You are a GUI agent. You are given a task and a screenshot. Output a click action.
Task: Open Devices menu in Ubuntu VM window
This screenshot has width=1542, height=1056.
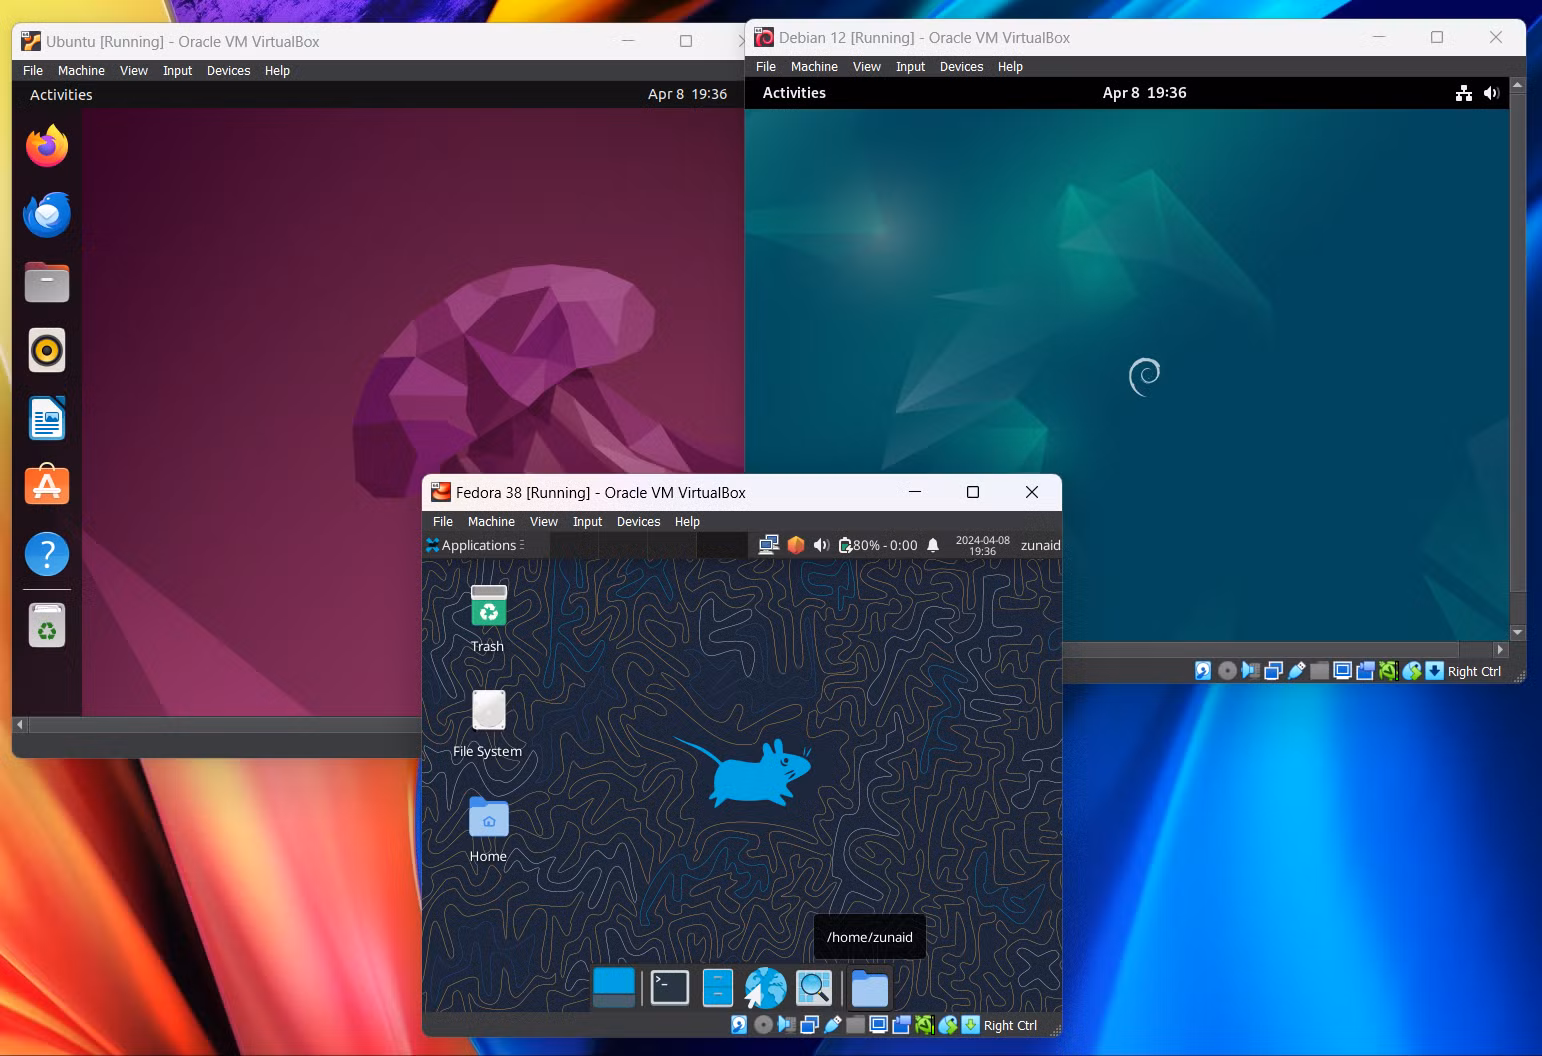click(228, 71)
